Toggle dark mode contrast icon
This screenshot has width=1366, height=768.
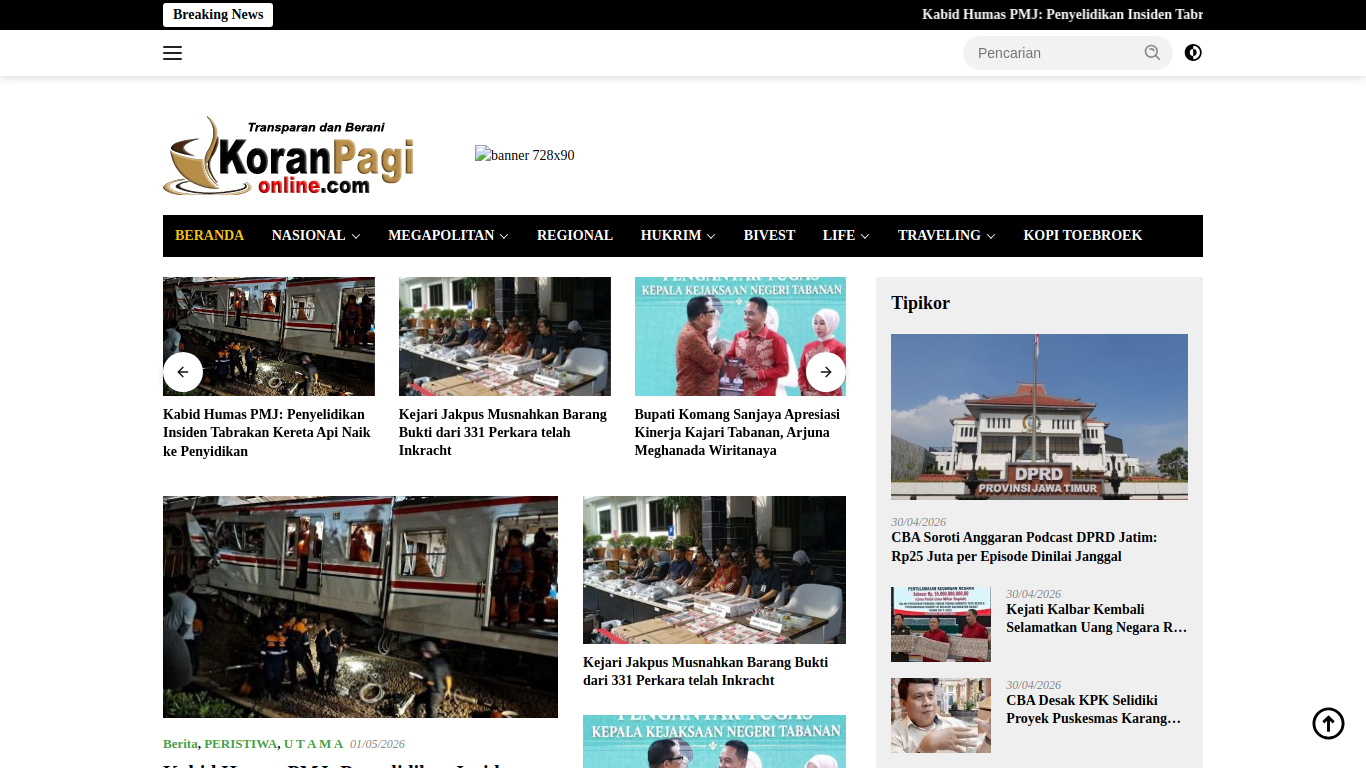pyautogui.click(x=1193, y=53)
